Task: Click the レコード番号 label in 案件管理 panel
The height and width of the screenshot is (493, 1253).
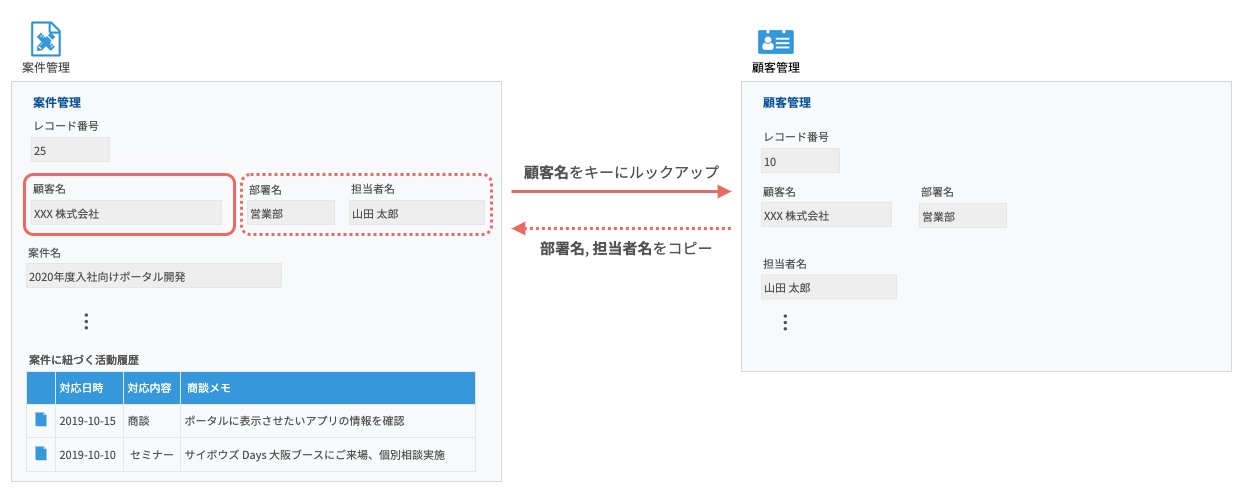Action: click(x=66, y=126)
